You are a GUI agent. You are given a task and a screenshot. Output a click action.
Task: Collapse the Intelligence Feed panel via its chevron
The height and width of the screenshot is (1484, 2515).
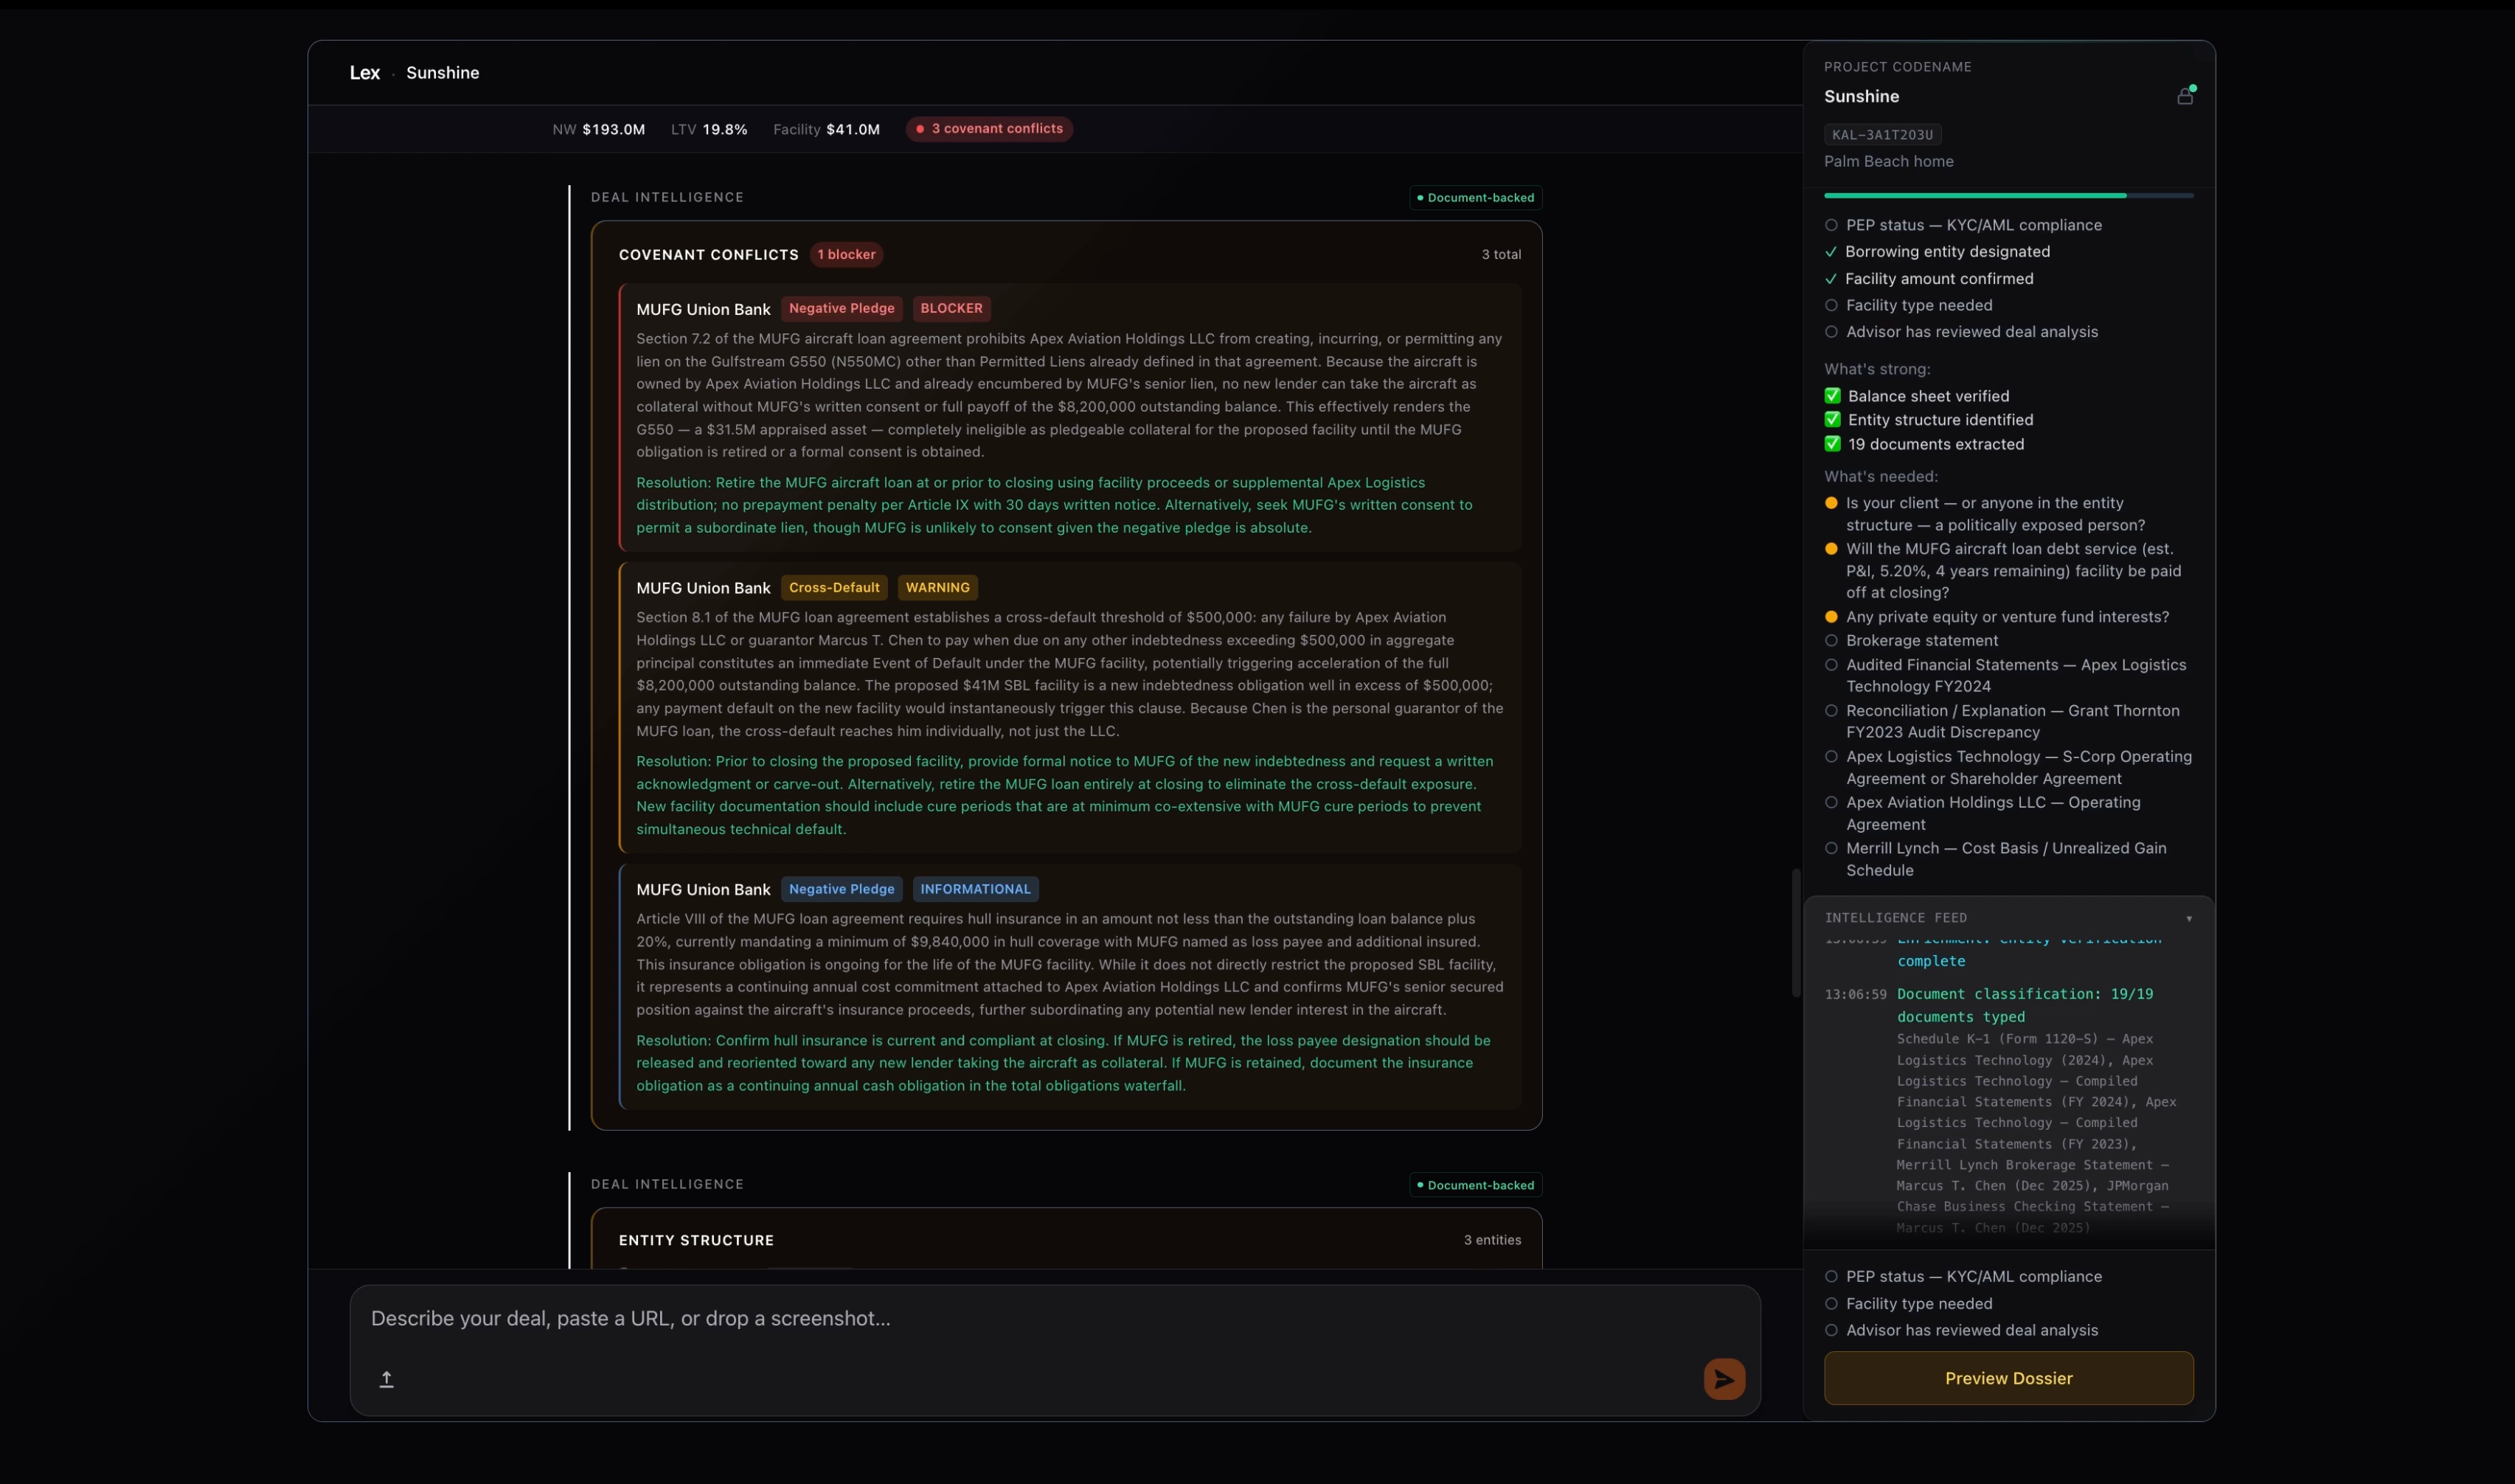coord(2188,917)
